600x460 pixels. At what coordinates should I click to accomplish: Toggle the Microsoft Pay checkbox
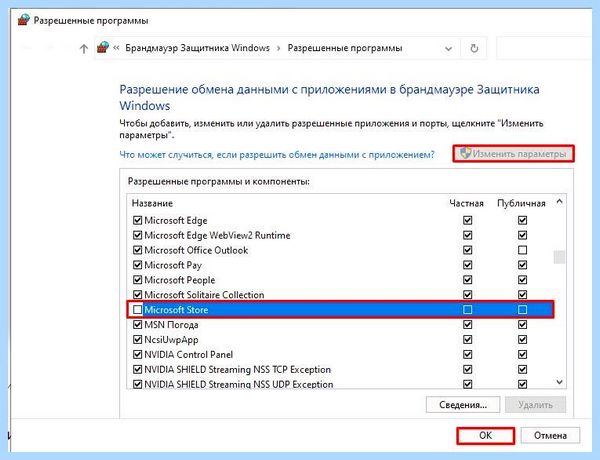[x=137, y=265]
